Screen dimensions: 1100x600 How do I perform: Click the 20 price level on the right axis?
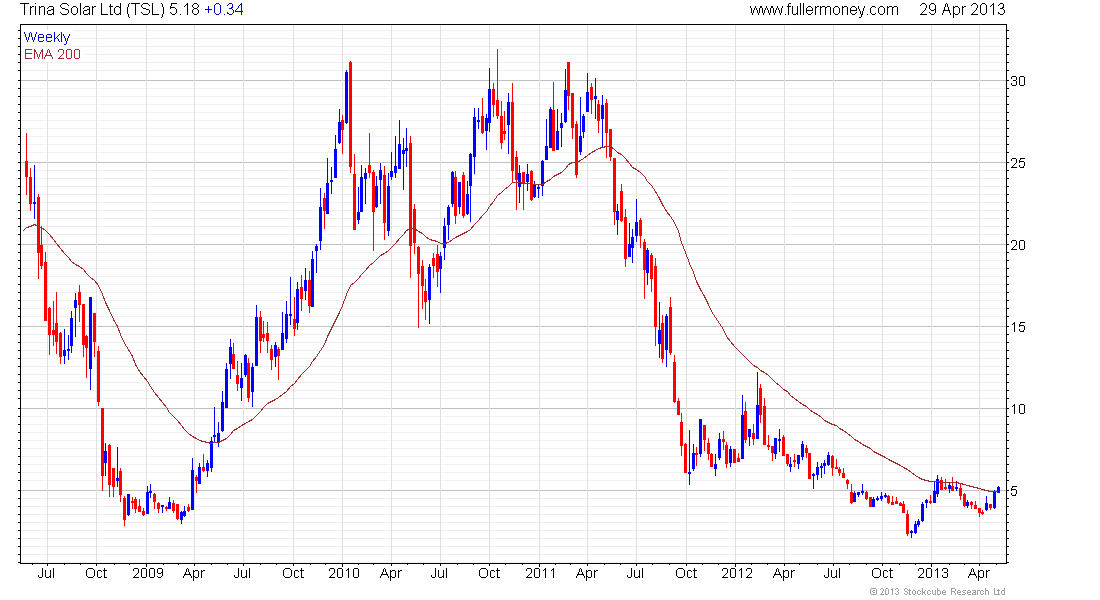(1018, 246)
